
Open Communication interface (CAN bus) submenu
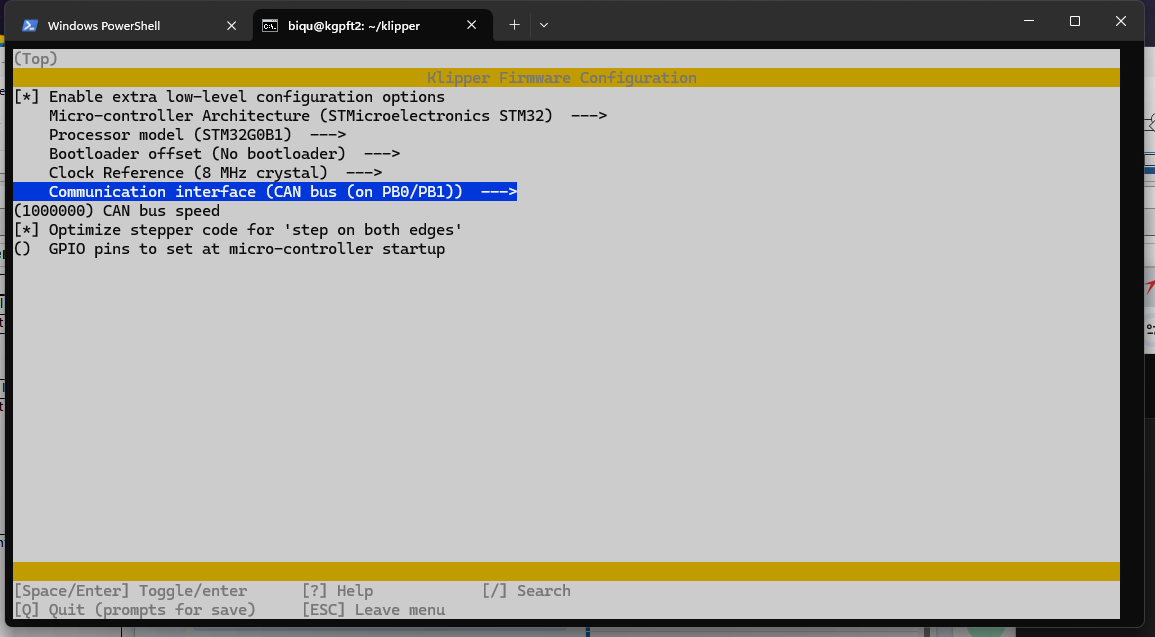[x=265, y=192]
